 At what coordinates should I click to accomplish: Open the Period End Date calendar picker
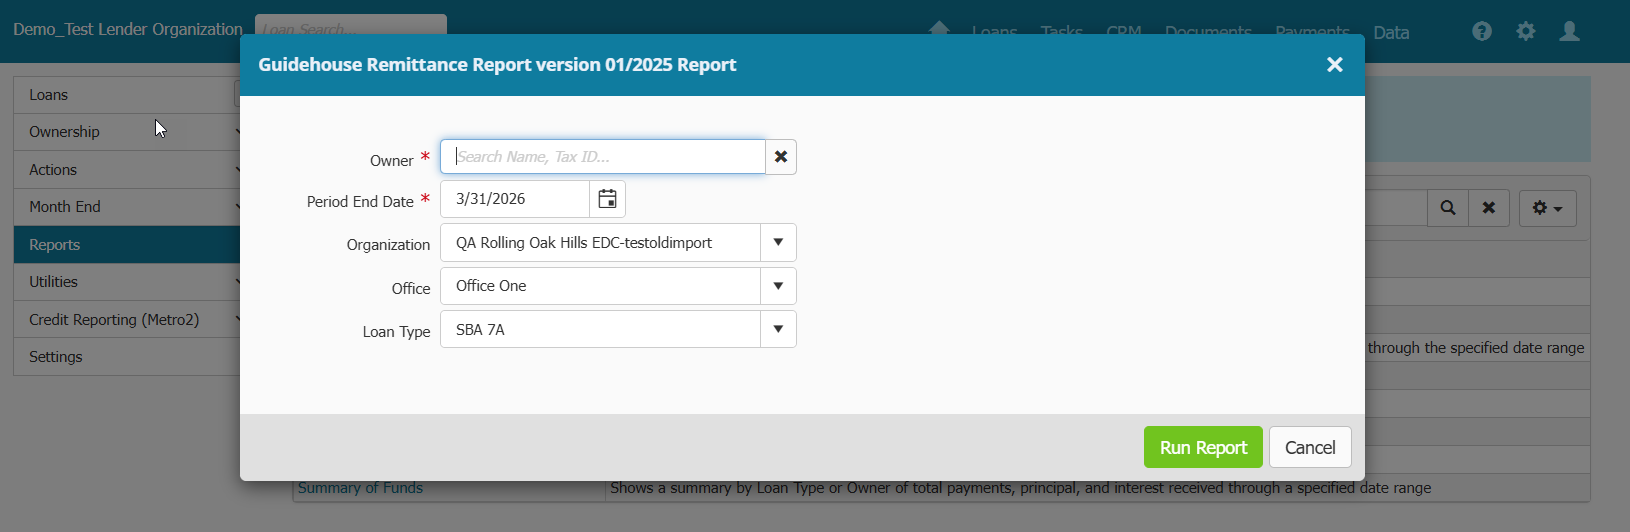[x=607, y=199]
